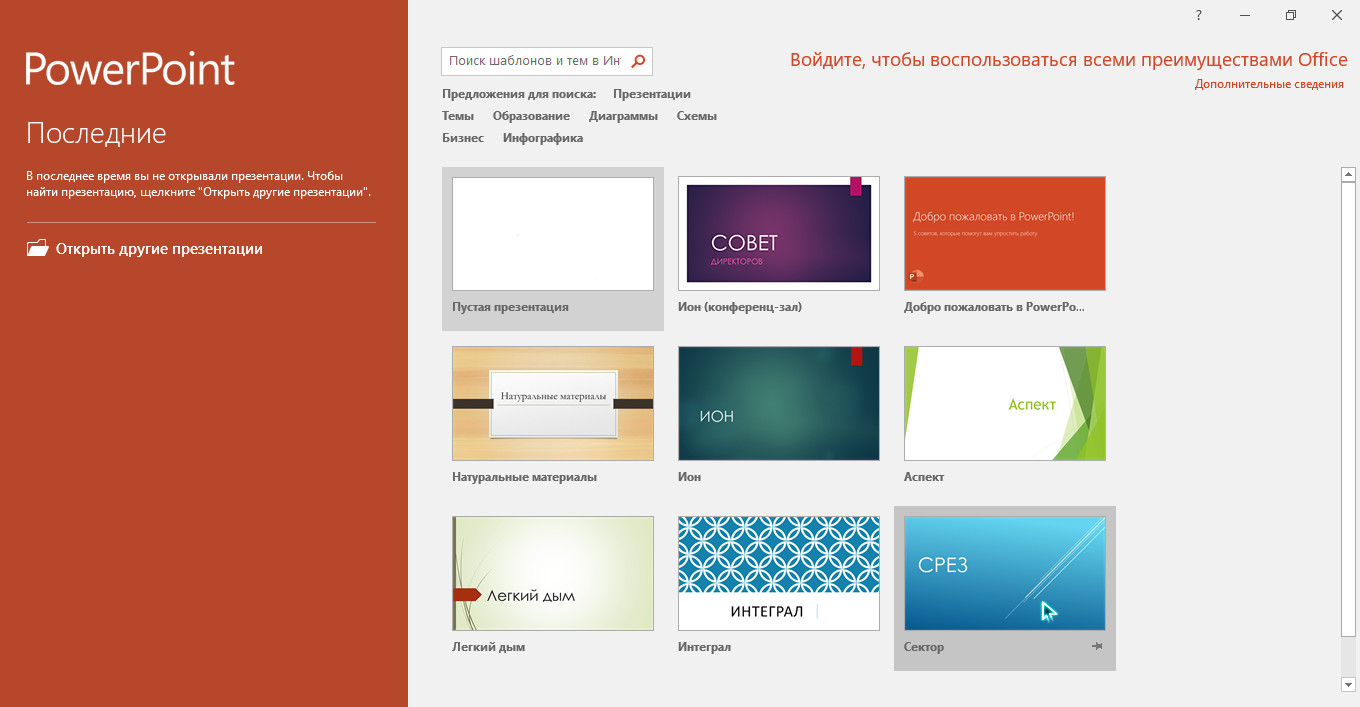Click the folder icon for opening presentations
This screenshot has width=1360, height=707.
point(37,249)
